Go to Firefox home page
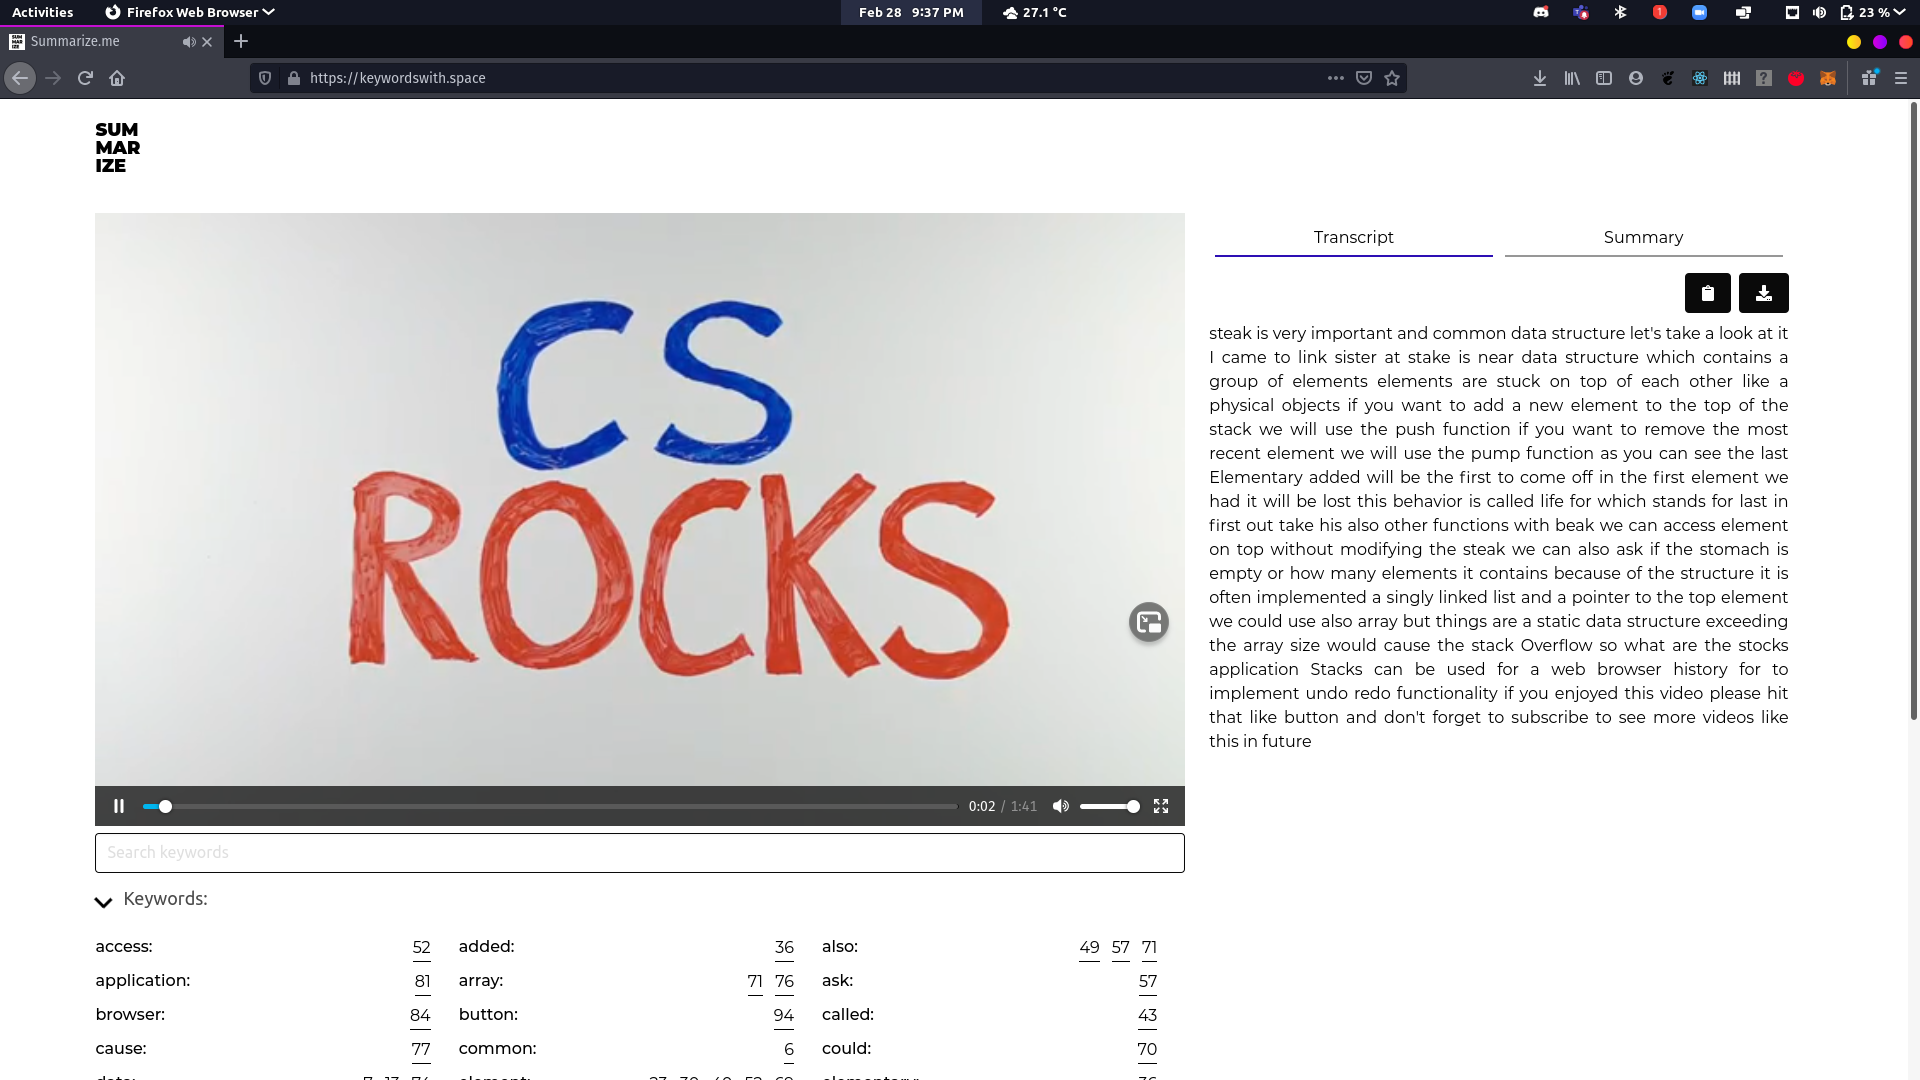 pos(117,78)
